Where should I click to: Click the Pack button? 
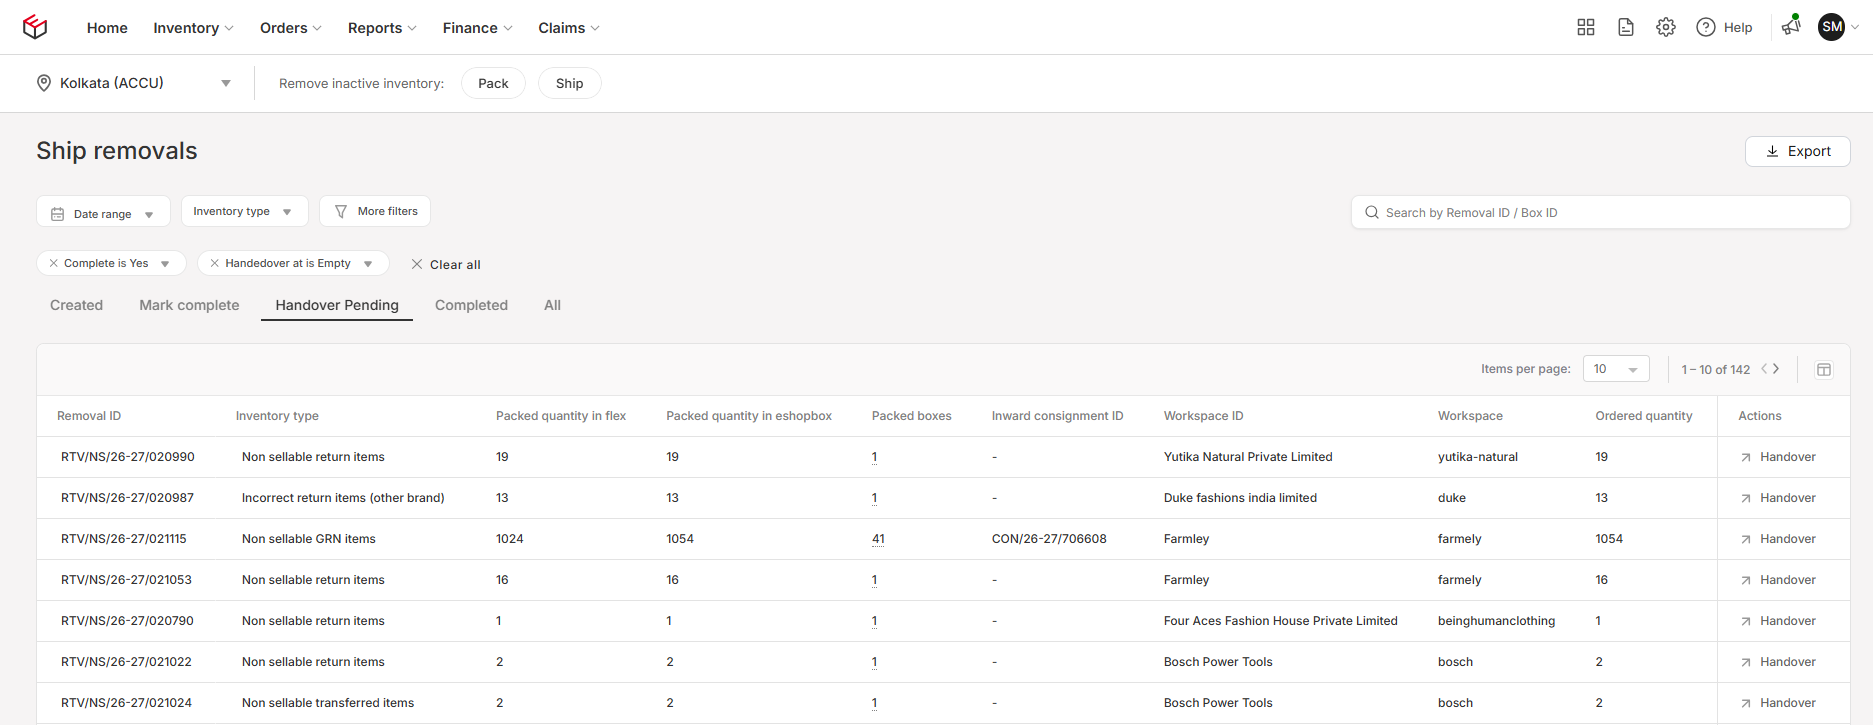pyautogui.click(x=493, y=83)
